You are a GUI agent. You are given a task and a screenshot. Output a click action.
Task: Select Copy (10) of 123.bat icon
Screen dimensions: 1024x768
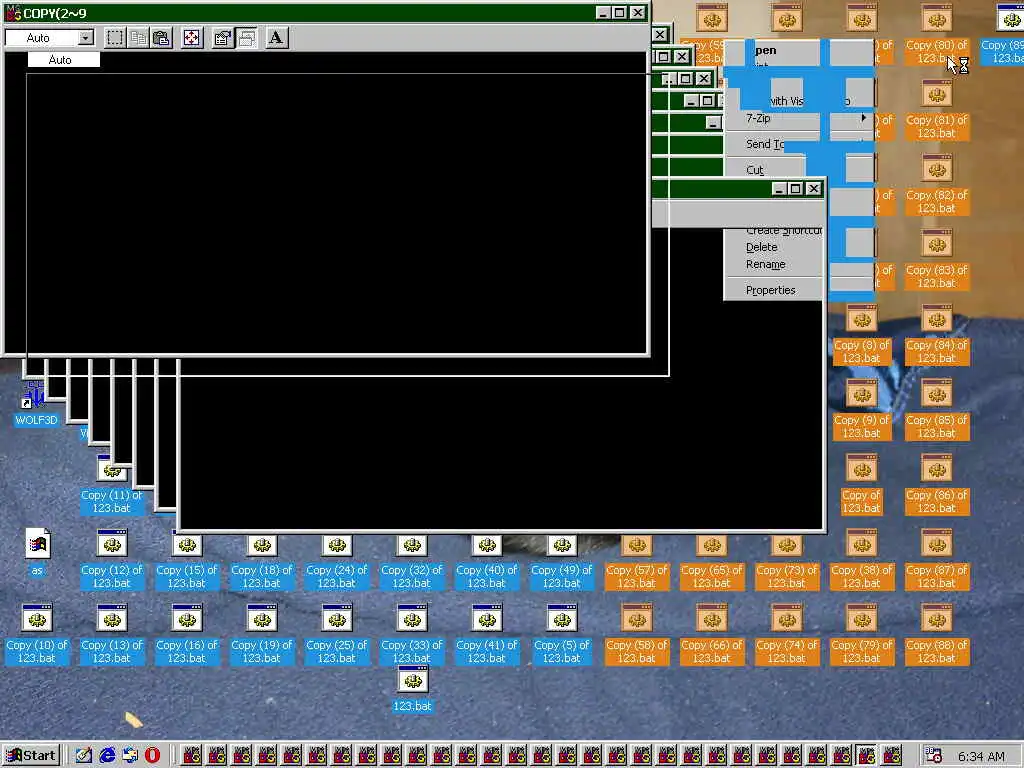37,635
